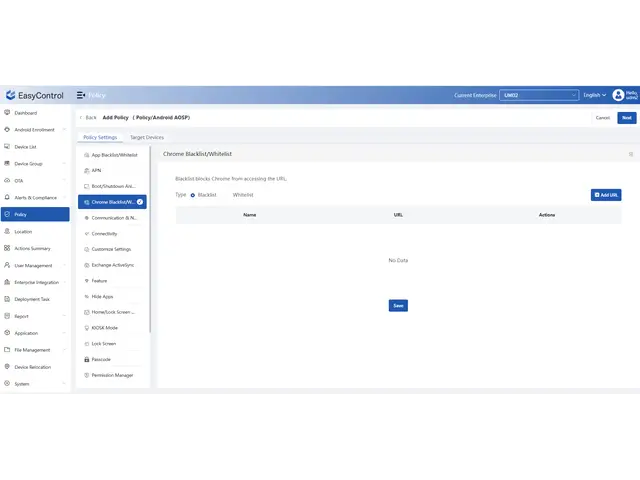Click the Add URL button
Viewport: 640px width, 480px height.
click(x=606, y=195)
